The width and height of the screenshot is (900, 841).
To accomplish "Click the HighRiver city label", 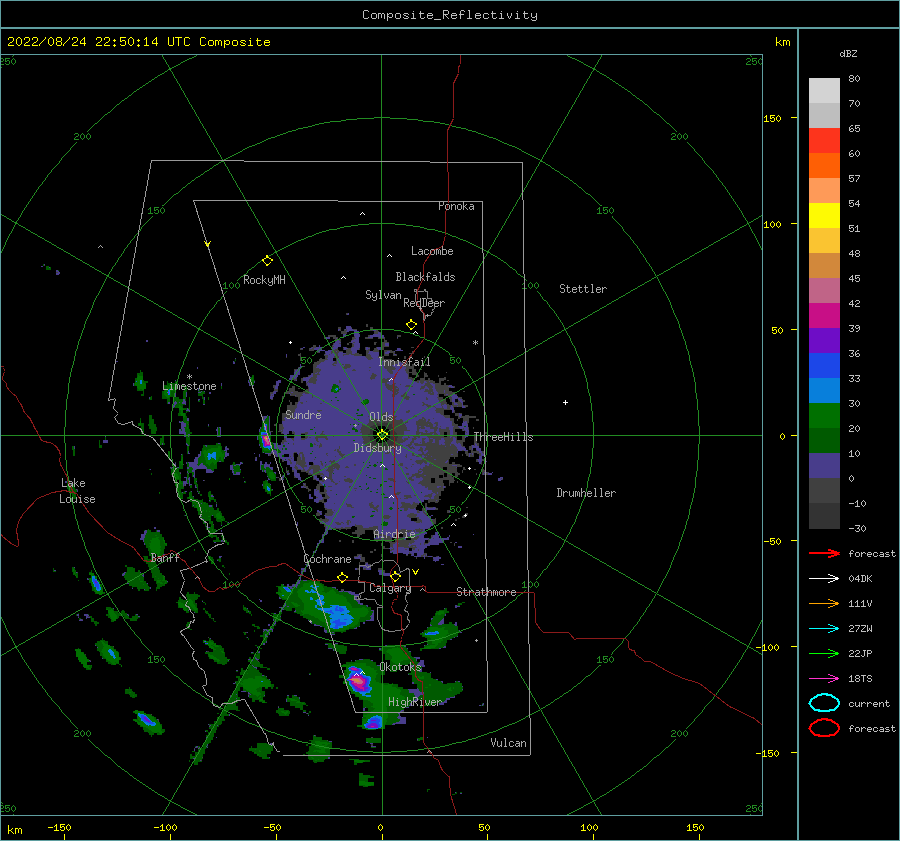I will (x=415, y=702).
